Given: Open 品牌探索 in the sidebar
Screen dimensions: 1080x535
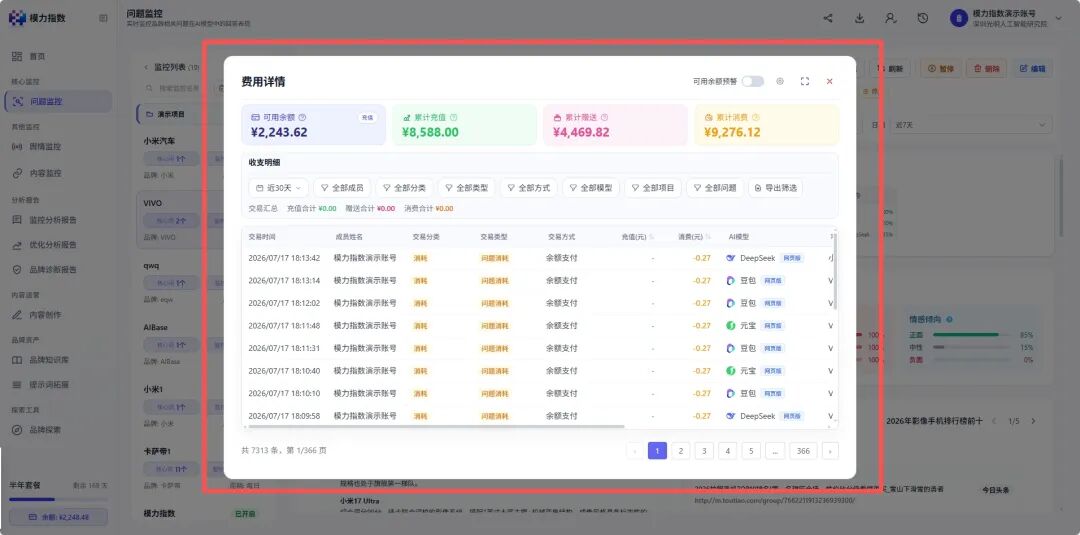Looking at the screenshot, I should (x=37, y=430).
